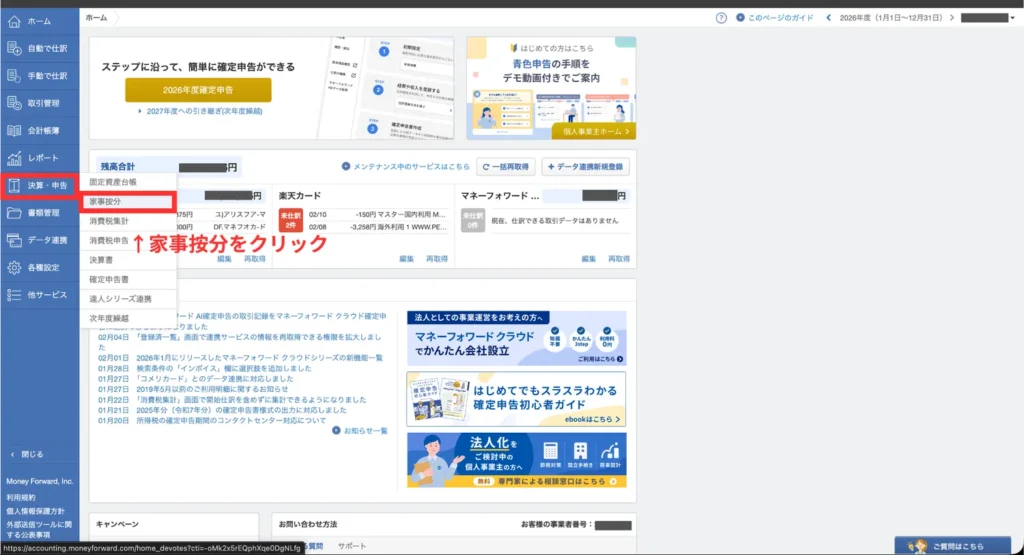This screenshot has height=555, width=1024.
Task: Click the 未仕訳 0件 badge for マネーフォワード
Action: tap(473, 220)
